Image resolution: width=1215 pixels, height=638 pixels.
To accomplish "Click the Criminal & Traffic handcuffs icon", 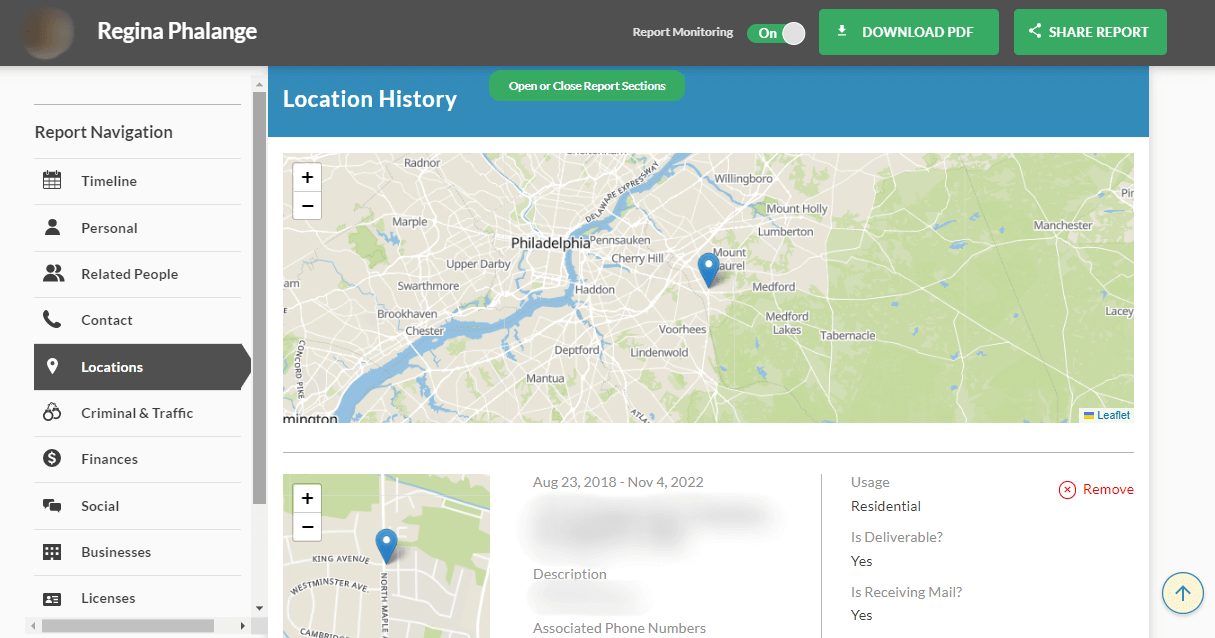I will (x=53, y=413).
